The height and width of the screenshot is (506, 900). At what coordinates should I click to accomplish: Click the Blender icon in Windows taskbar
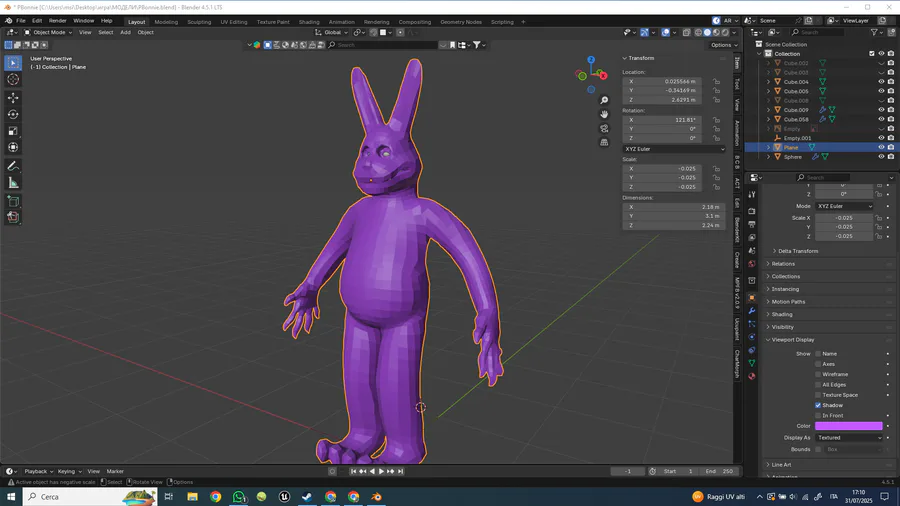[377, 497]
